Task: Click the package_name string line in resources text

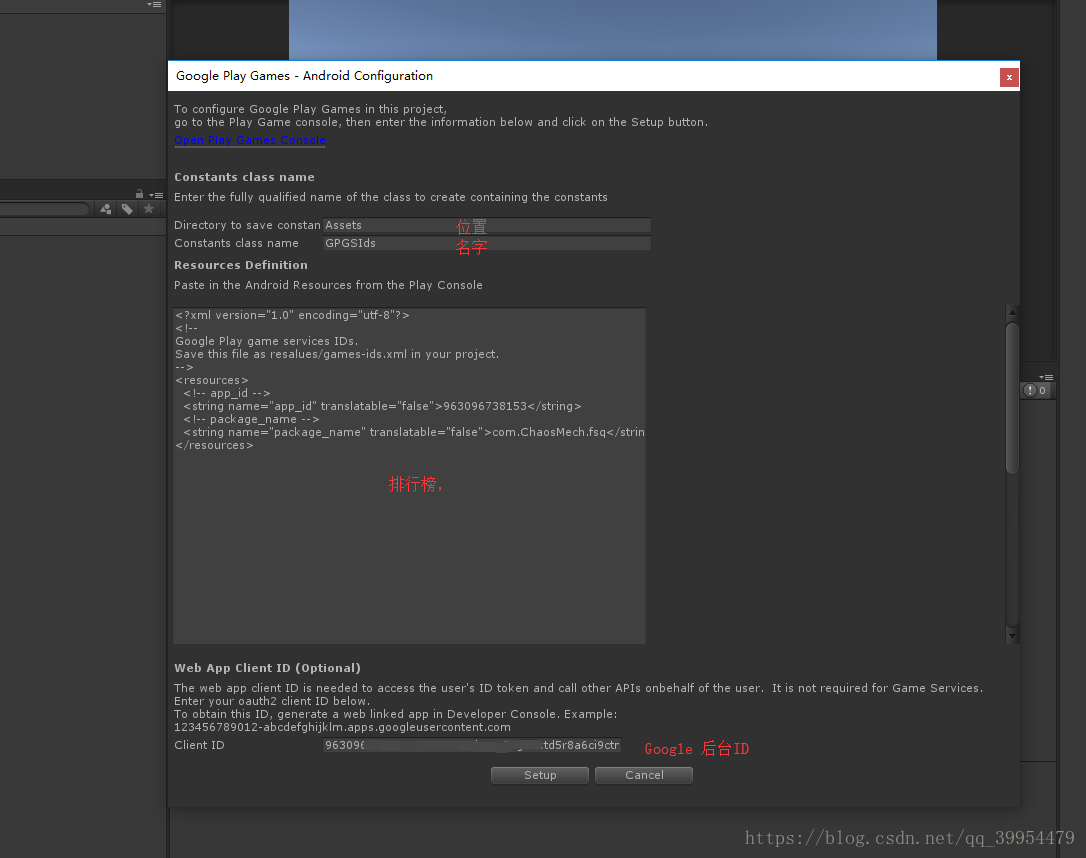Action: tap(414, 432)
